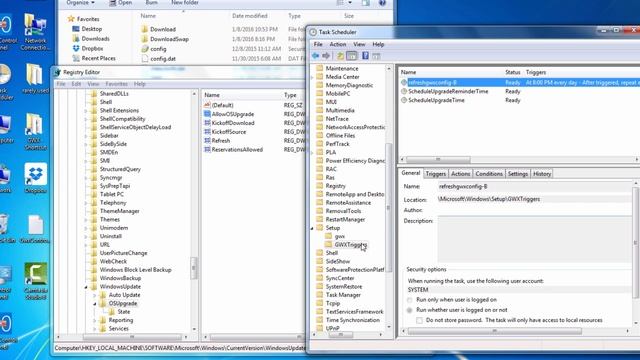Open the blue help book toolbar icon

[365, 56]
